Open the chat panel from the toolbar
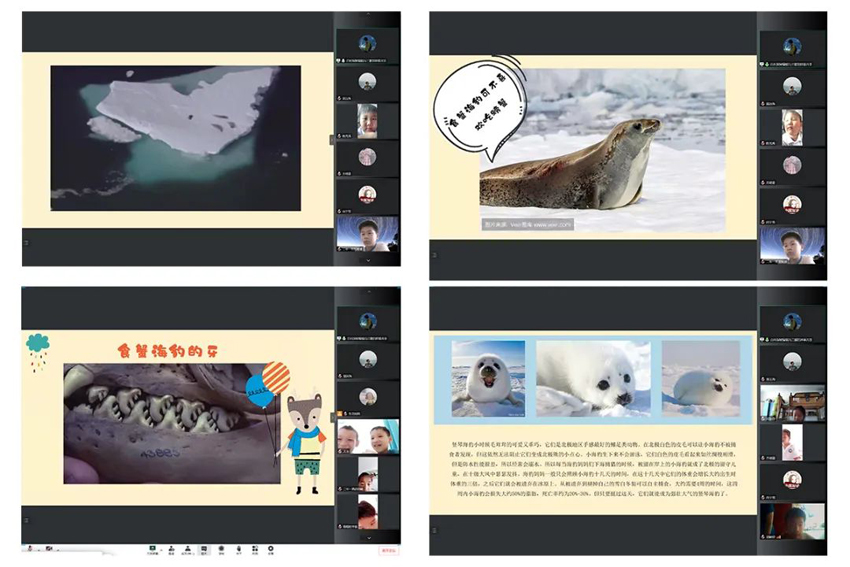This screenshot has height=567, width=850. pos(204,548)
